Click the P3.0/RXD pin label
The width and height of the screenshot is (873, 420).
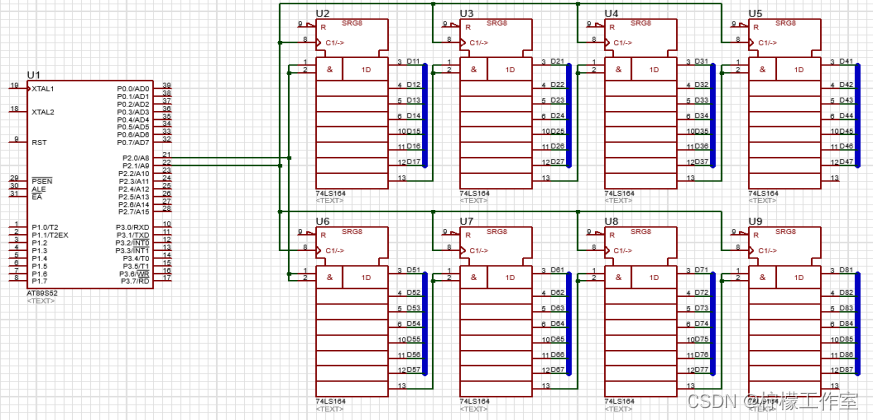(132, 227)
